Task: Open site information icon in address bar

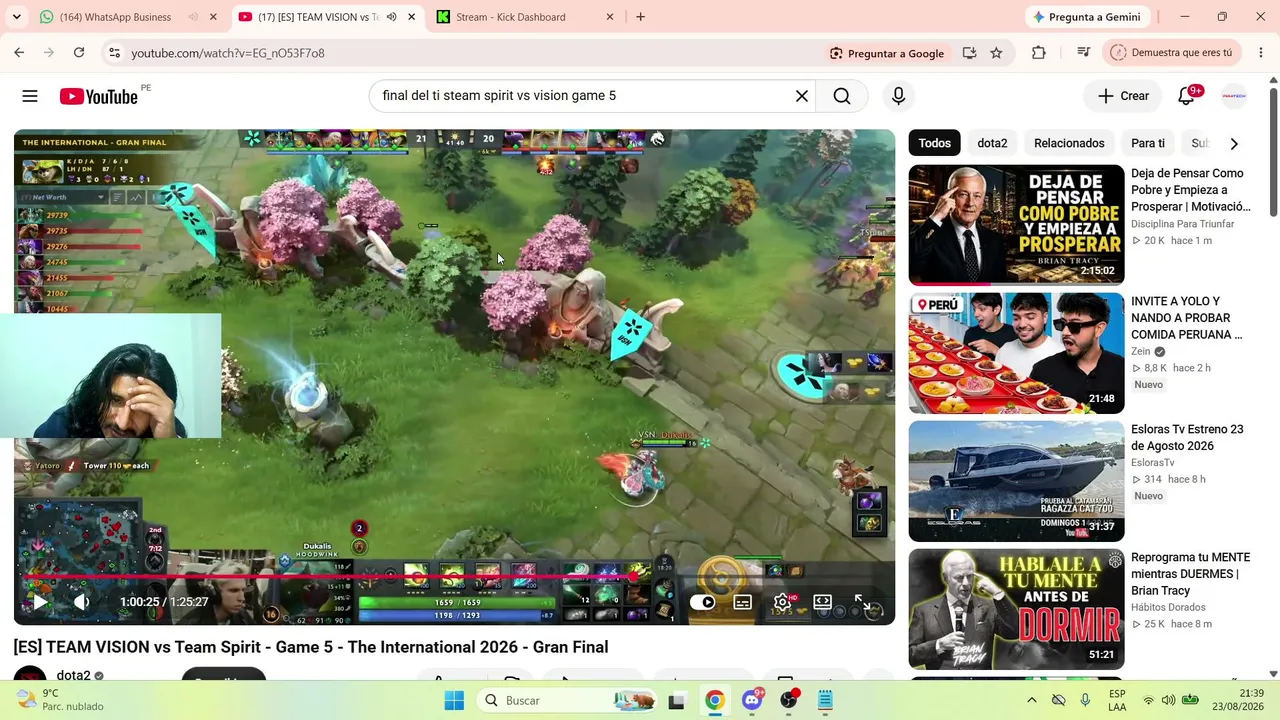Action: pos(114,53)
